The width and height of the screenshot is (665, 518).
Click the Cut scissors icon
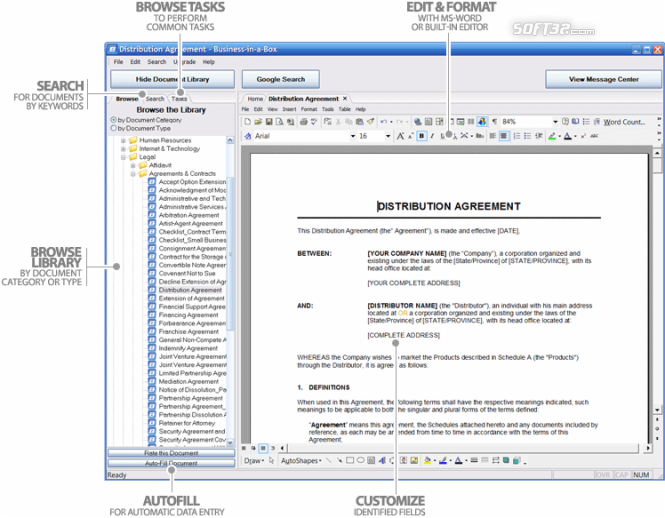coord(338,122)
